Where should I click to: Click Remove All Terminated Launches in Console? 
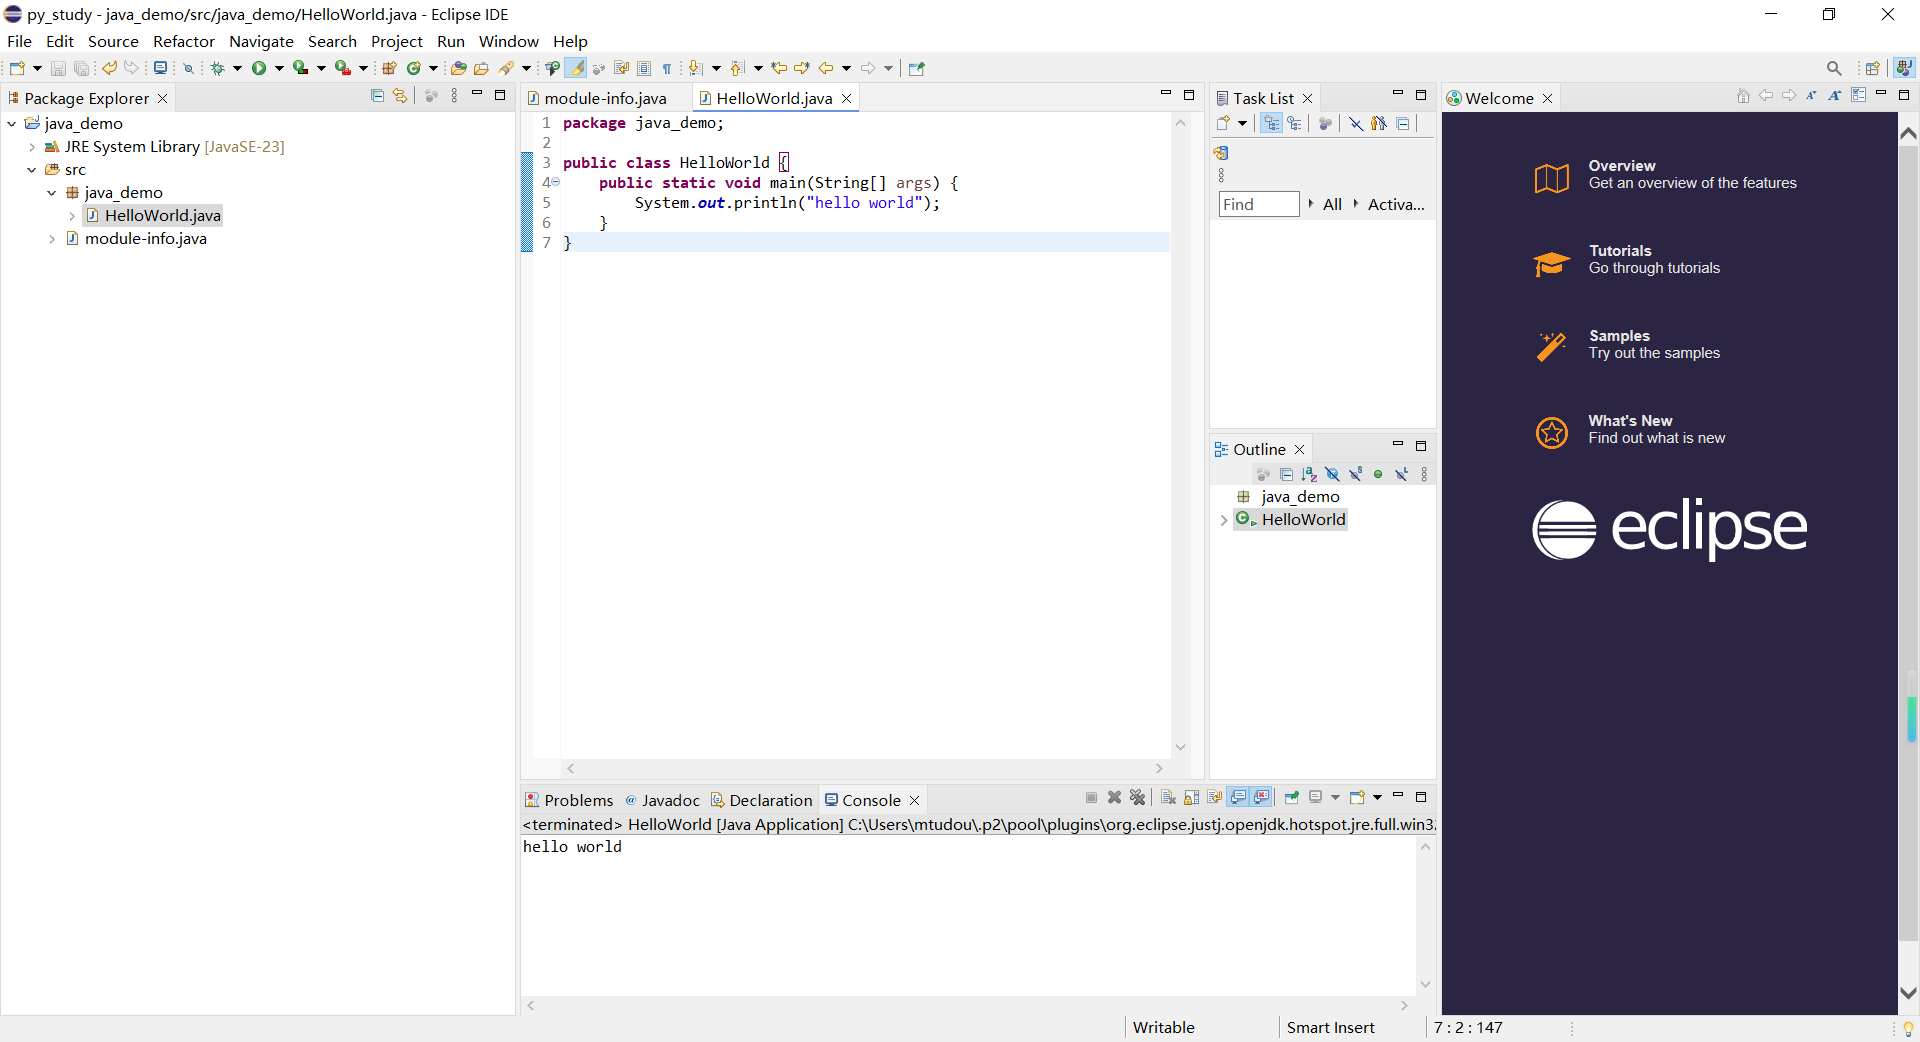coord(1137,797)
